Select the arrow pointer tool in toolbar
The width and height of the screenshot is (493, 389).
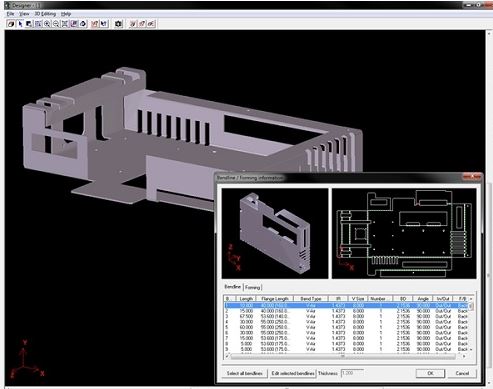coord(20,24)
